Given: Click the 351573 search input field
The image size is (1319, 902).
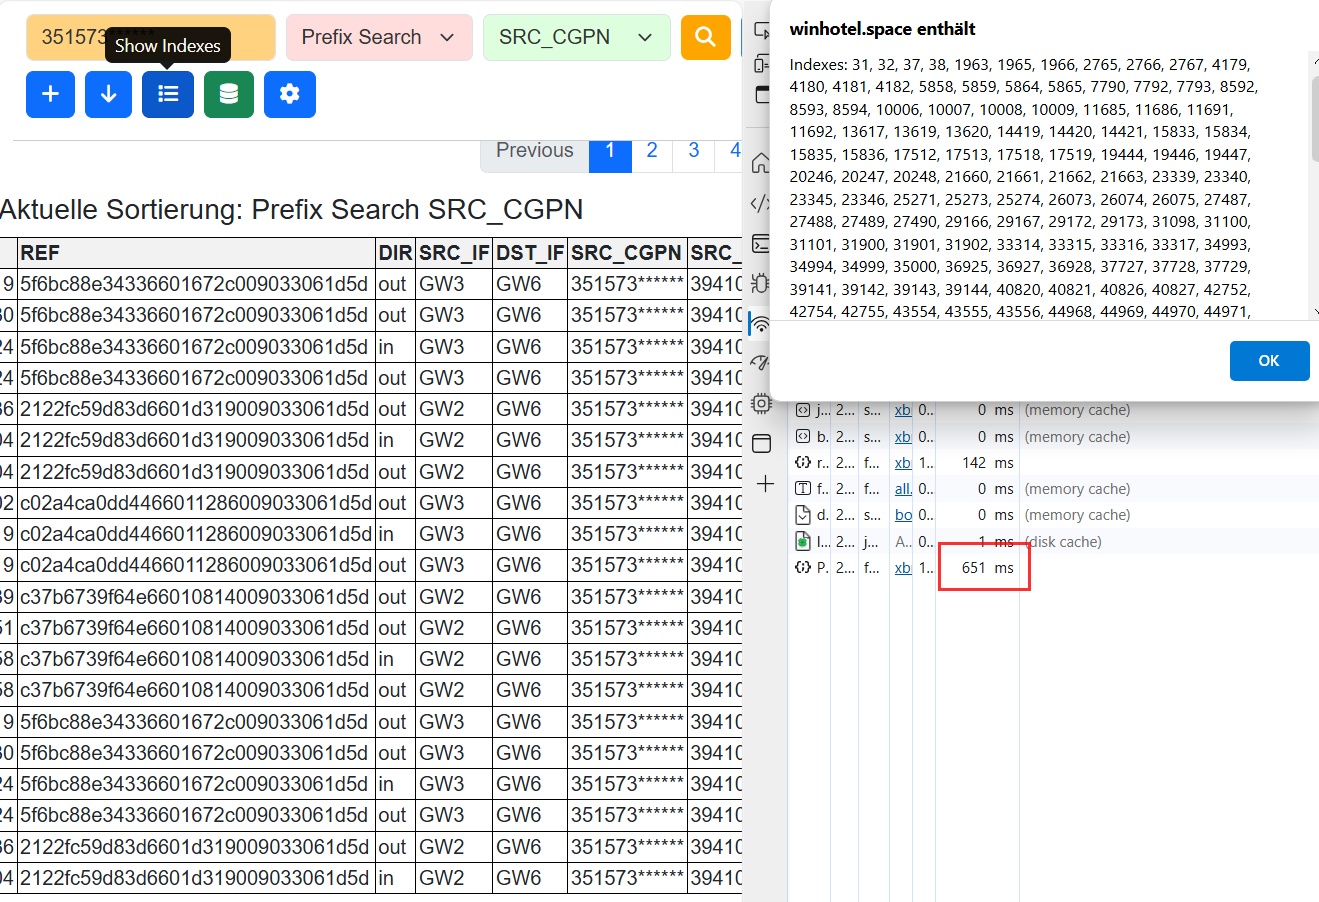Looking at the screenshot, I should (x=151, y=37).
